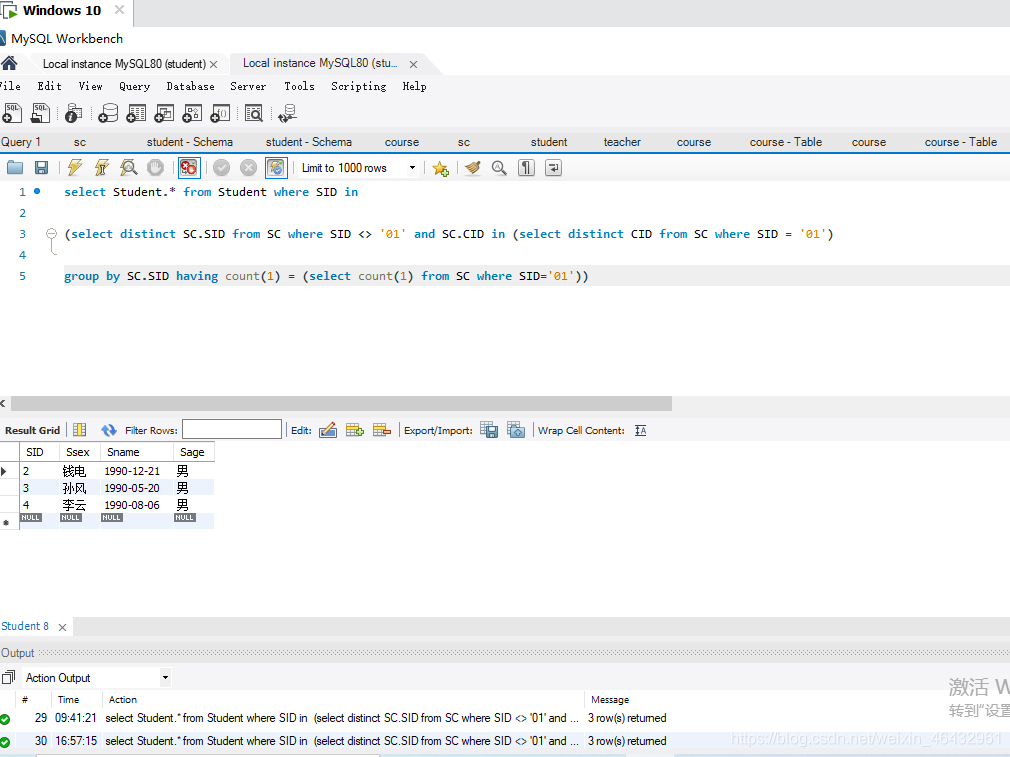Screen dimensions: 1010x757
Task: Create new schema toolbar icon
Action: click(x=108, y=113)
